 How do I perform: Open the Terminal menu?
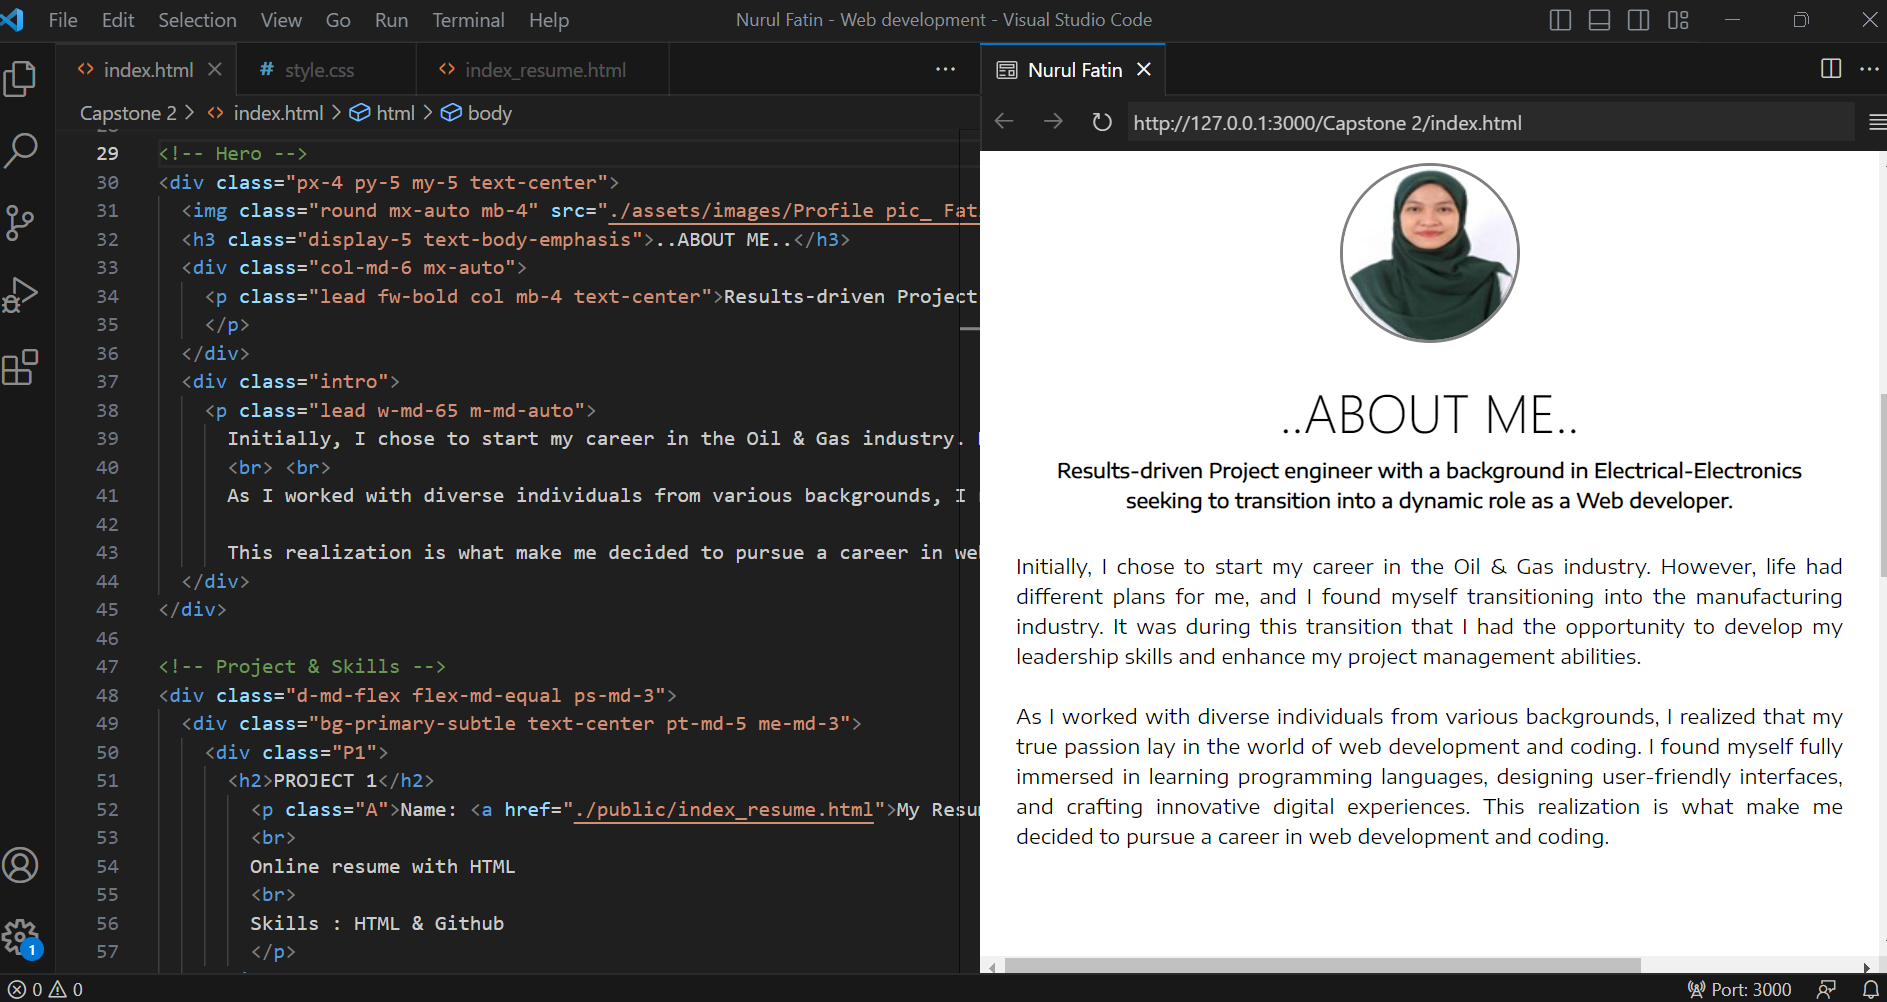pos(468,20)
